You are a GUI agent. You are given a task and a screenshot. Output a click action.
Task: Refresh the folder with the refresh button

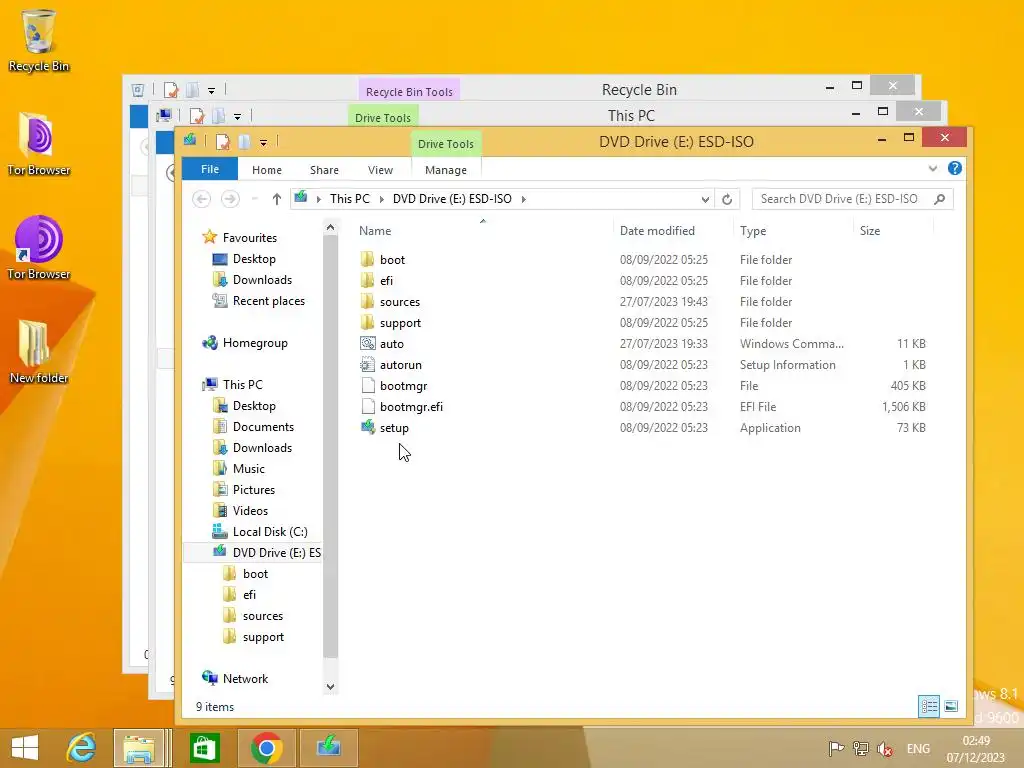pos(727,199)
